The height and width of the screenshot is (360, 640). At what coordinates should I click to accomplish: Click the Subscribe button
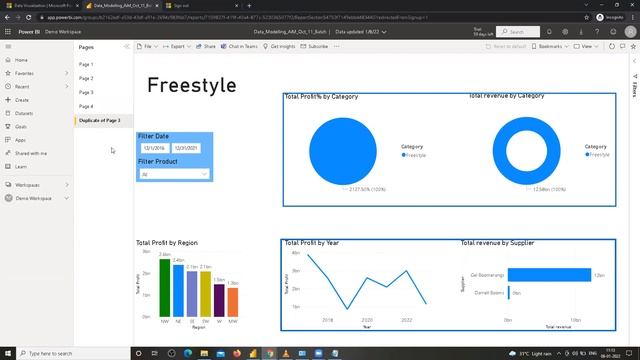click(314, 47)
